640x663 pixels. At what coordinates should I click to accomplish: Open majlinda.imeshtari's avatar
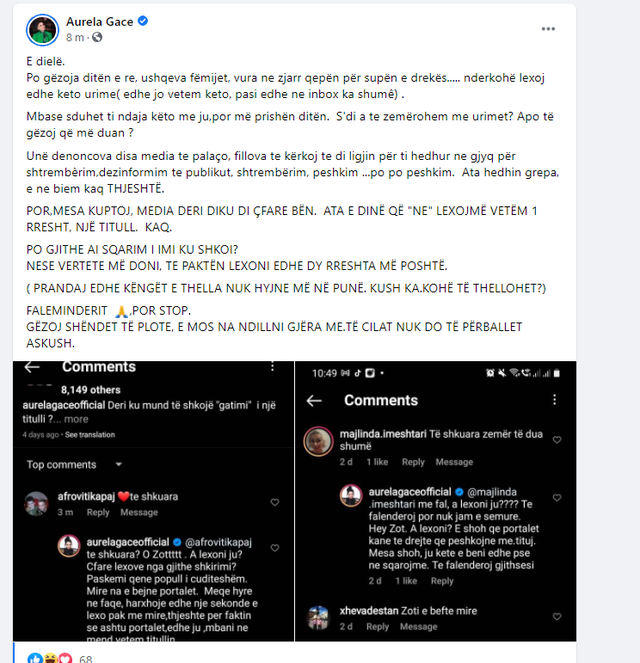coord(318,441)
